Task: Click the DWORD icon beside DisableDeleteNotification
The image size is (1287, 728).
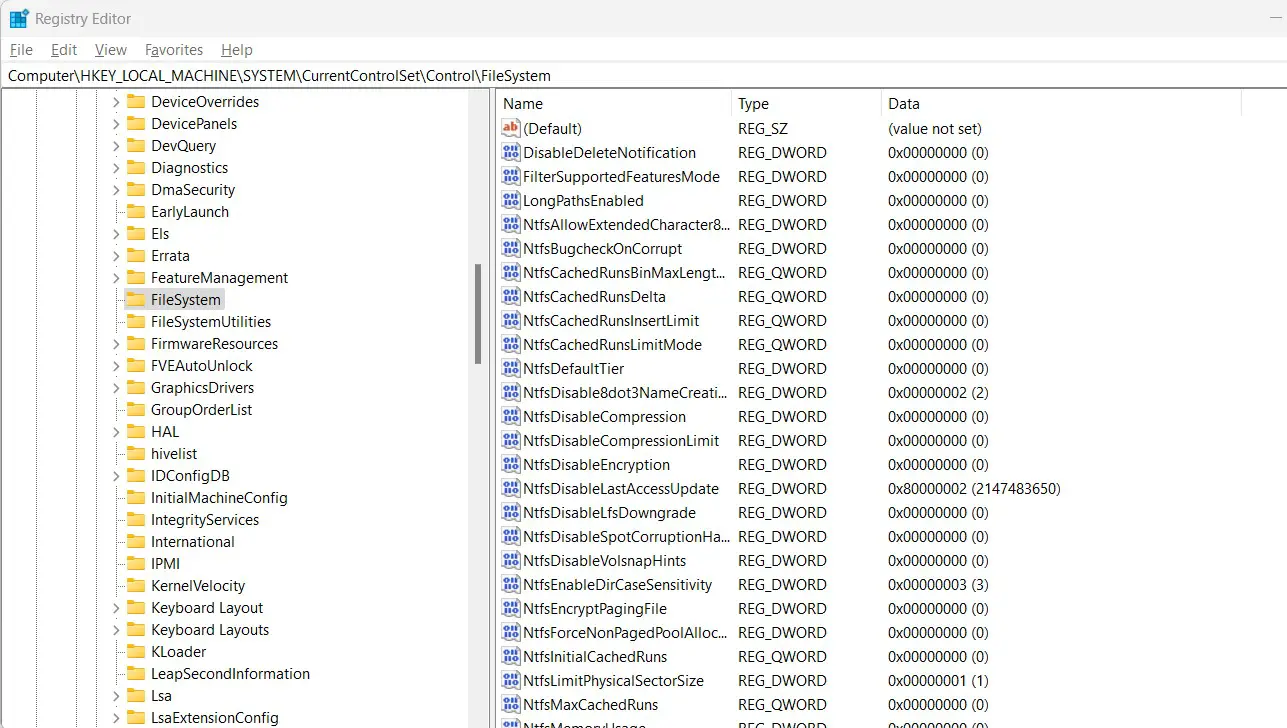Action: point(511,153)
